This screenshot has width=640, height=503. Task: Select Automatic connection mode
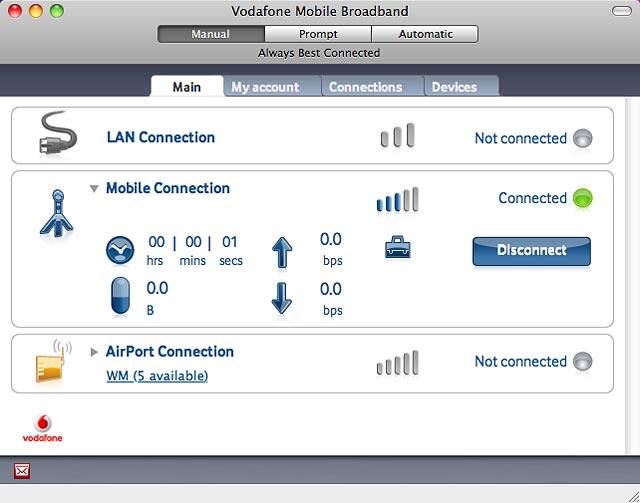click(425, 34)
